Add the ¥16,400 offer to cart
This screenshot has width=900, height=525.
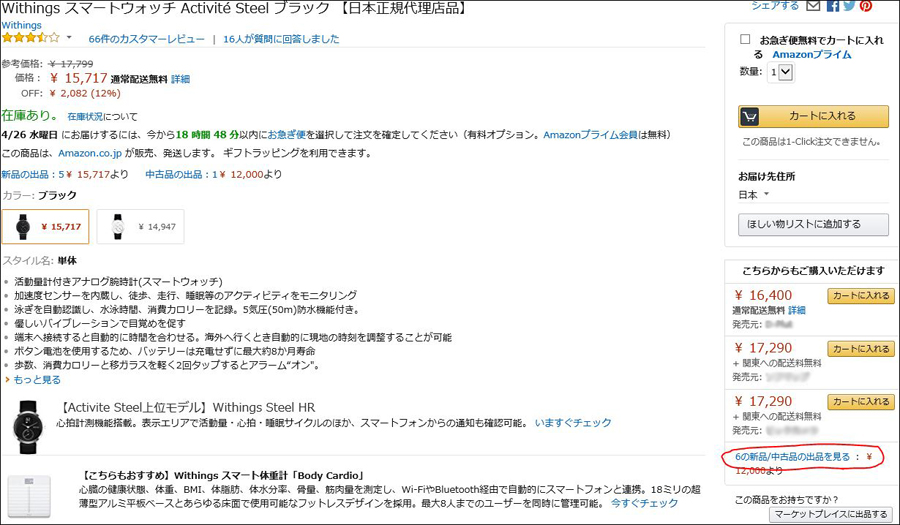pos(860,296)
